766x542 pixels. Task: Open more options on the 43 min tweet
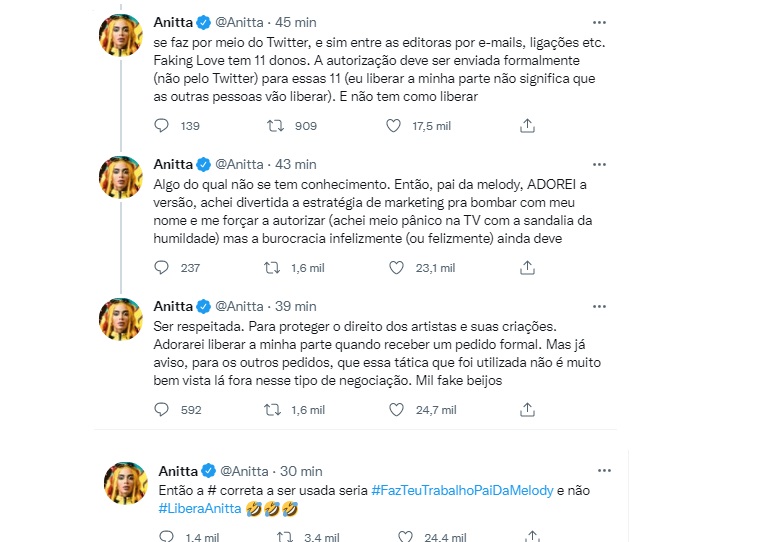pos(598,163)
